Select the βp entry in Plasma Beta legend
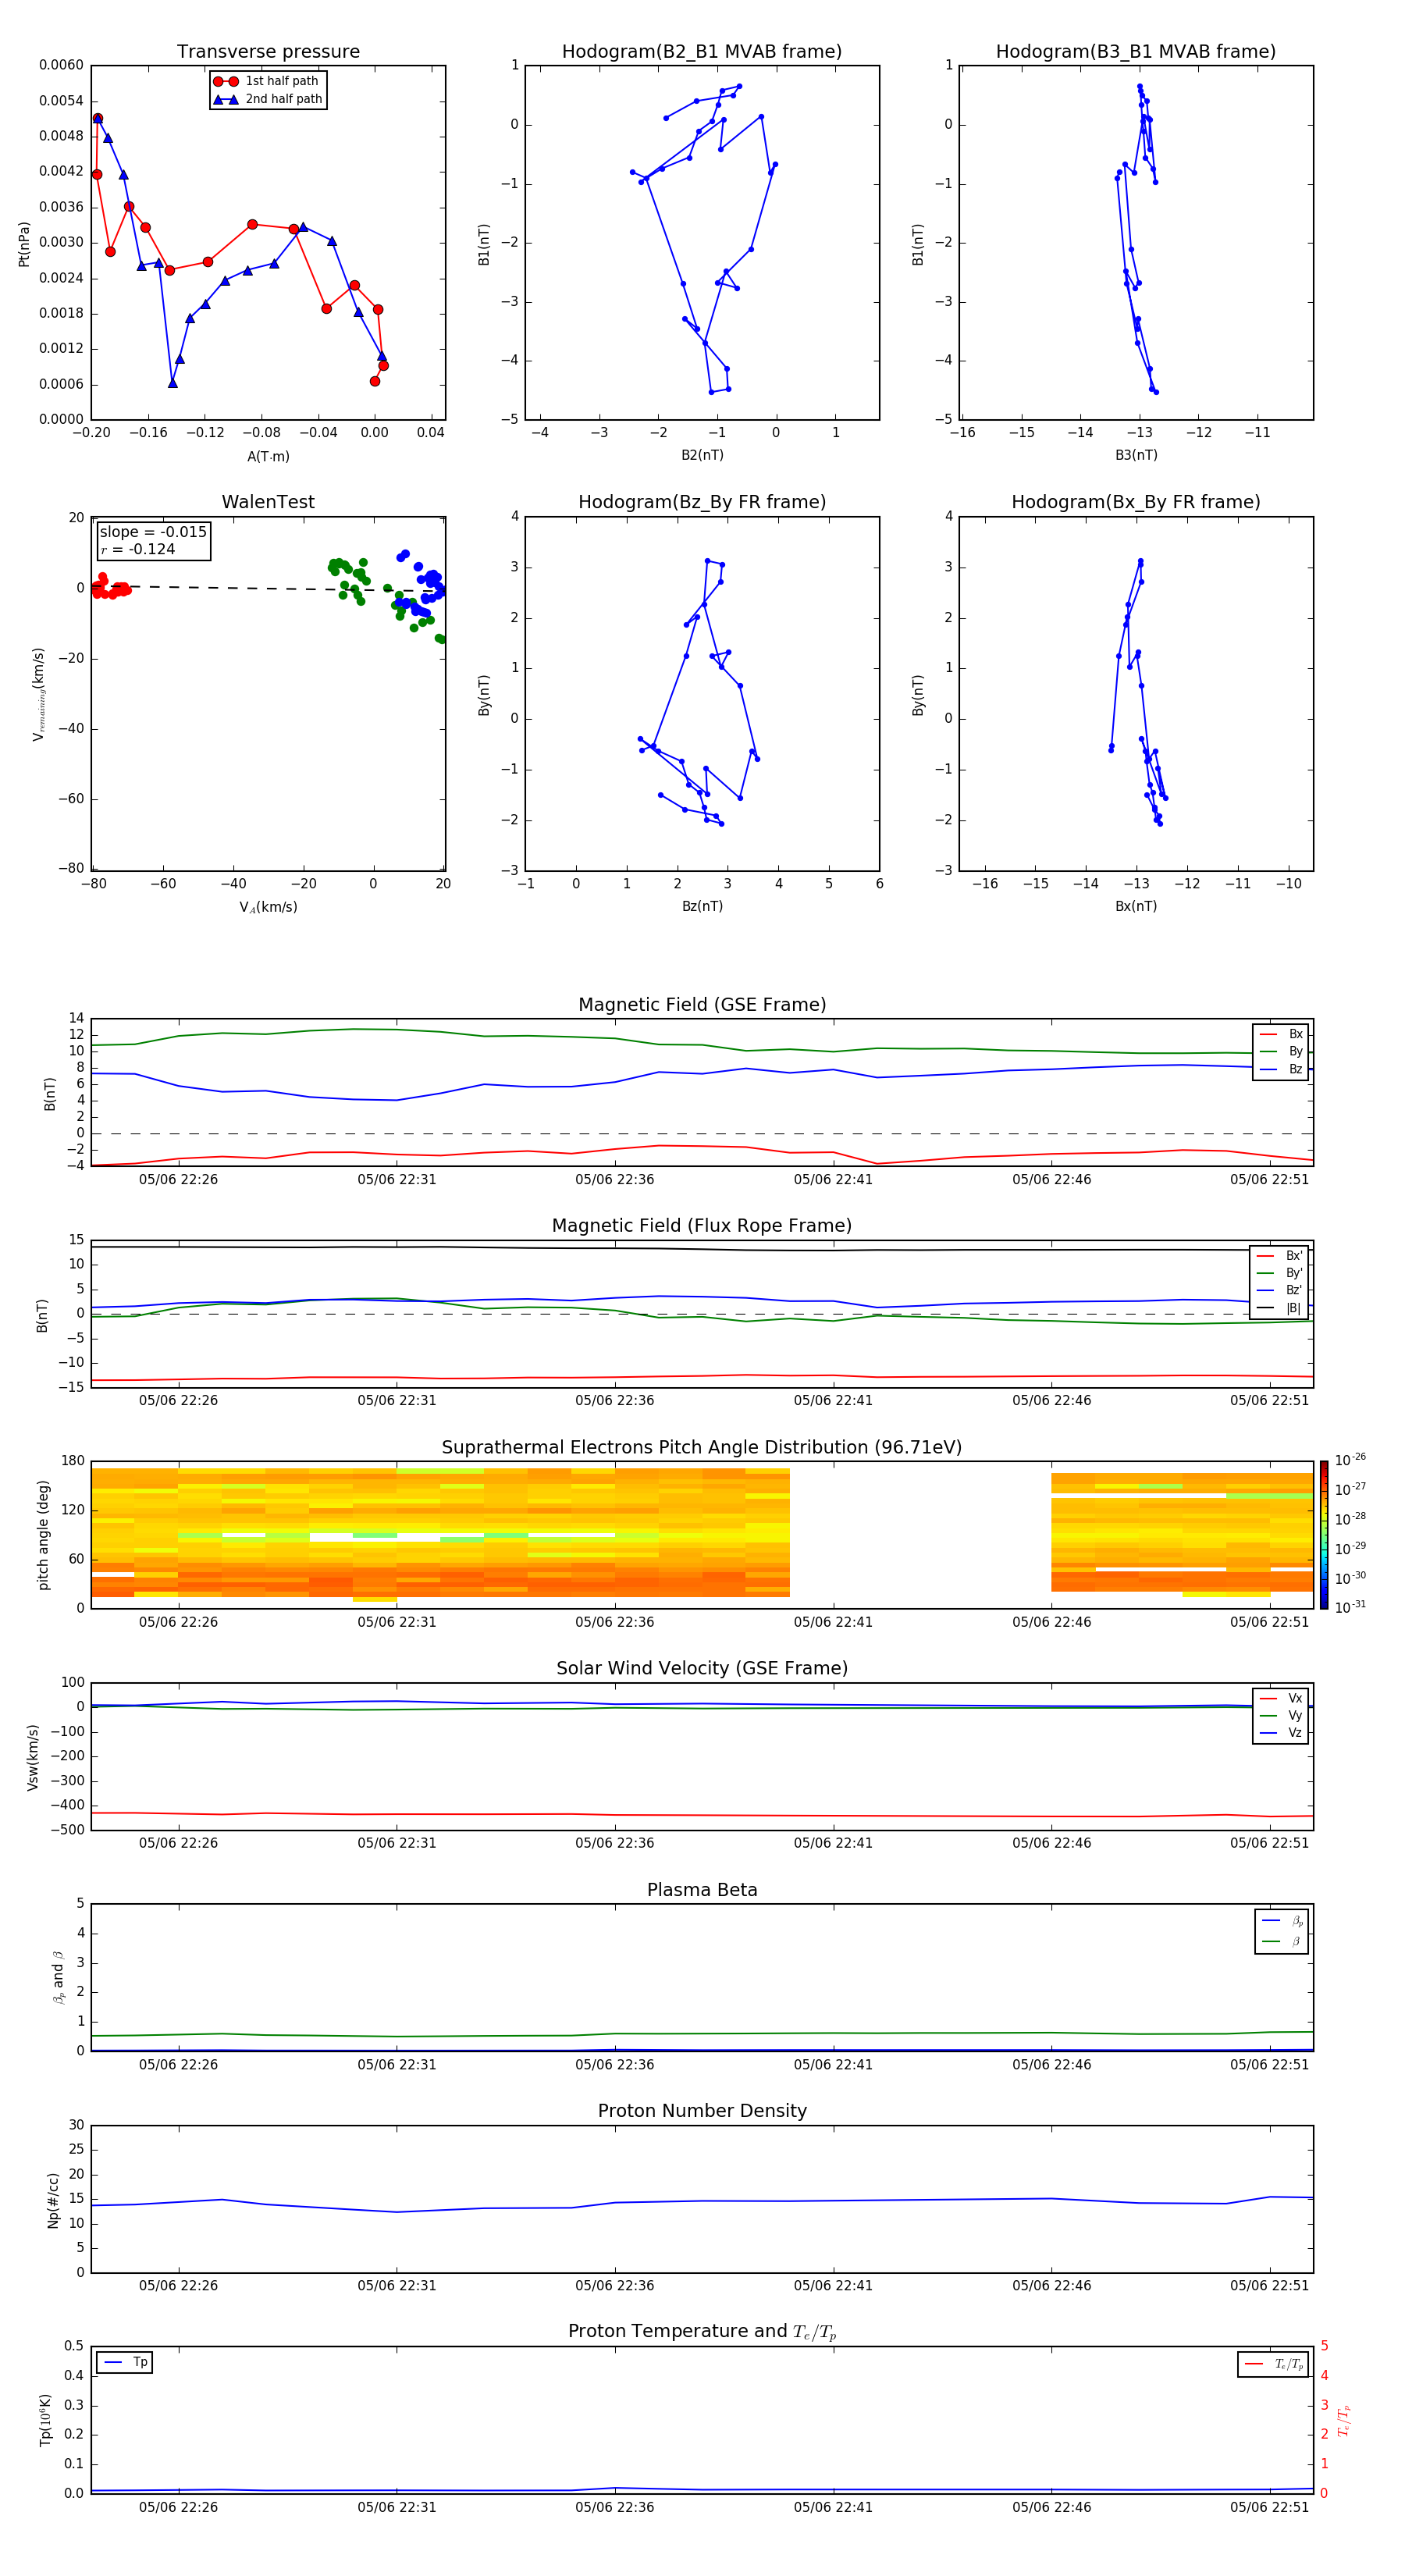The height and width of the screenshot is (2576, 1405). pyautogui.click(x=1282, y=1921)
